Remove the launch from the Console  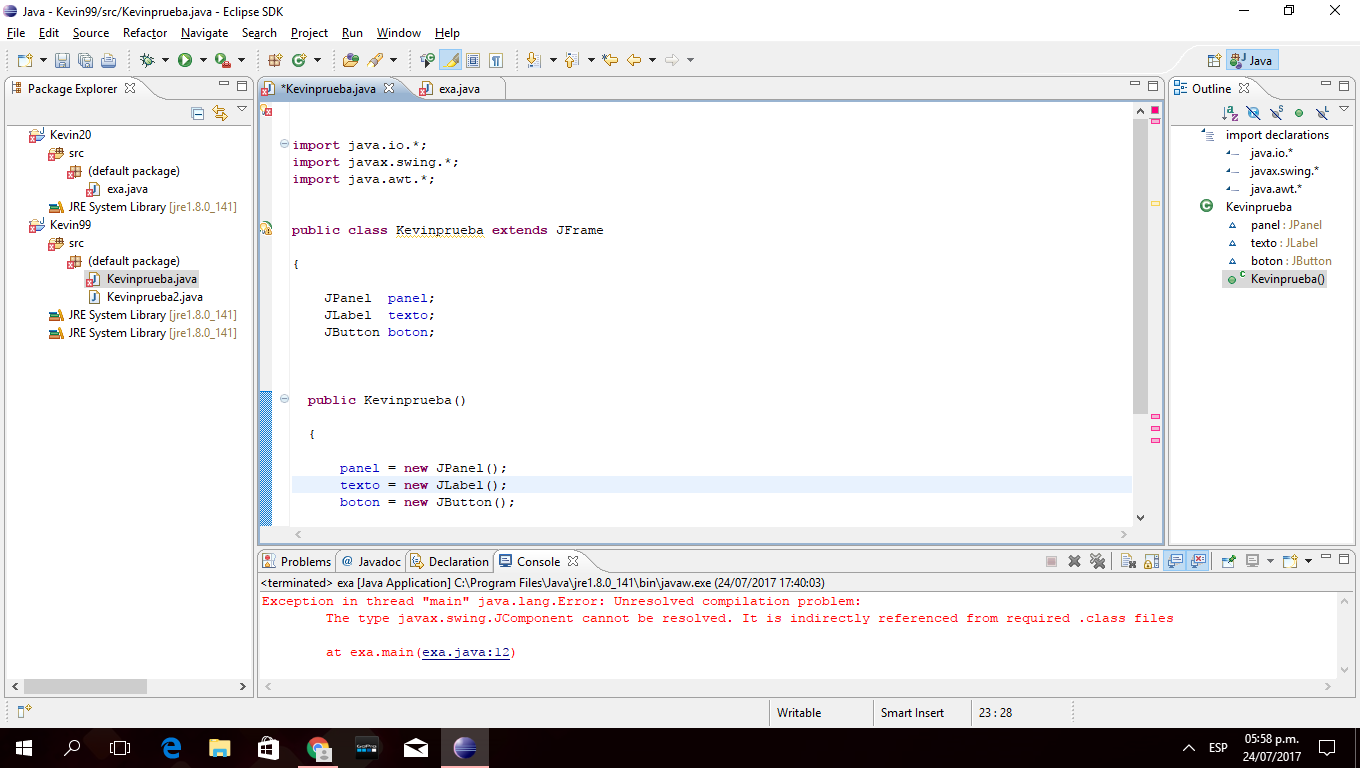coord(1074,561)
